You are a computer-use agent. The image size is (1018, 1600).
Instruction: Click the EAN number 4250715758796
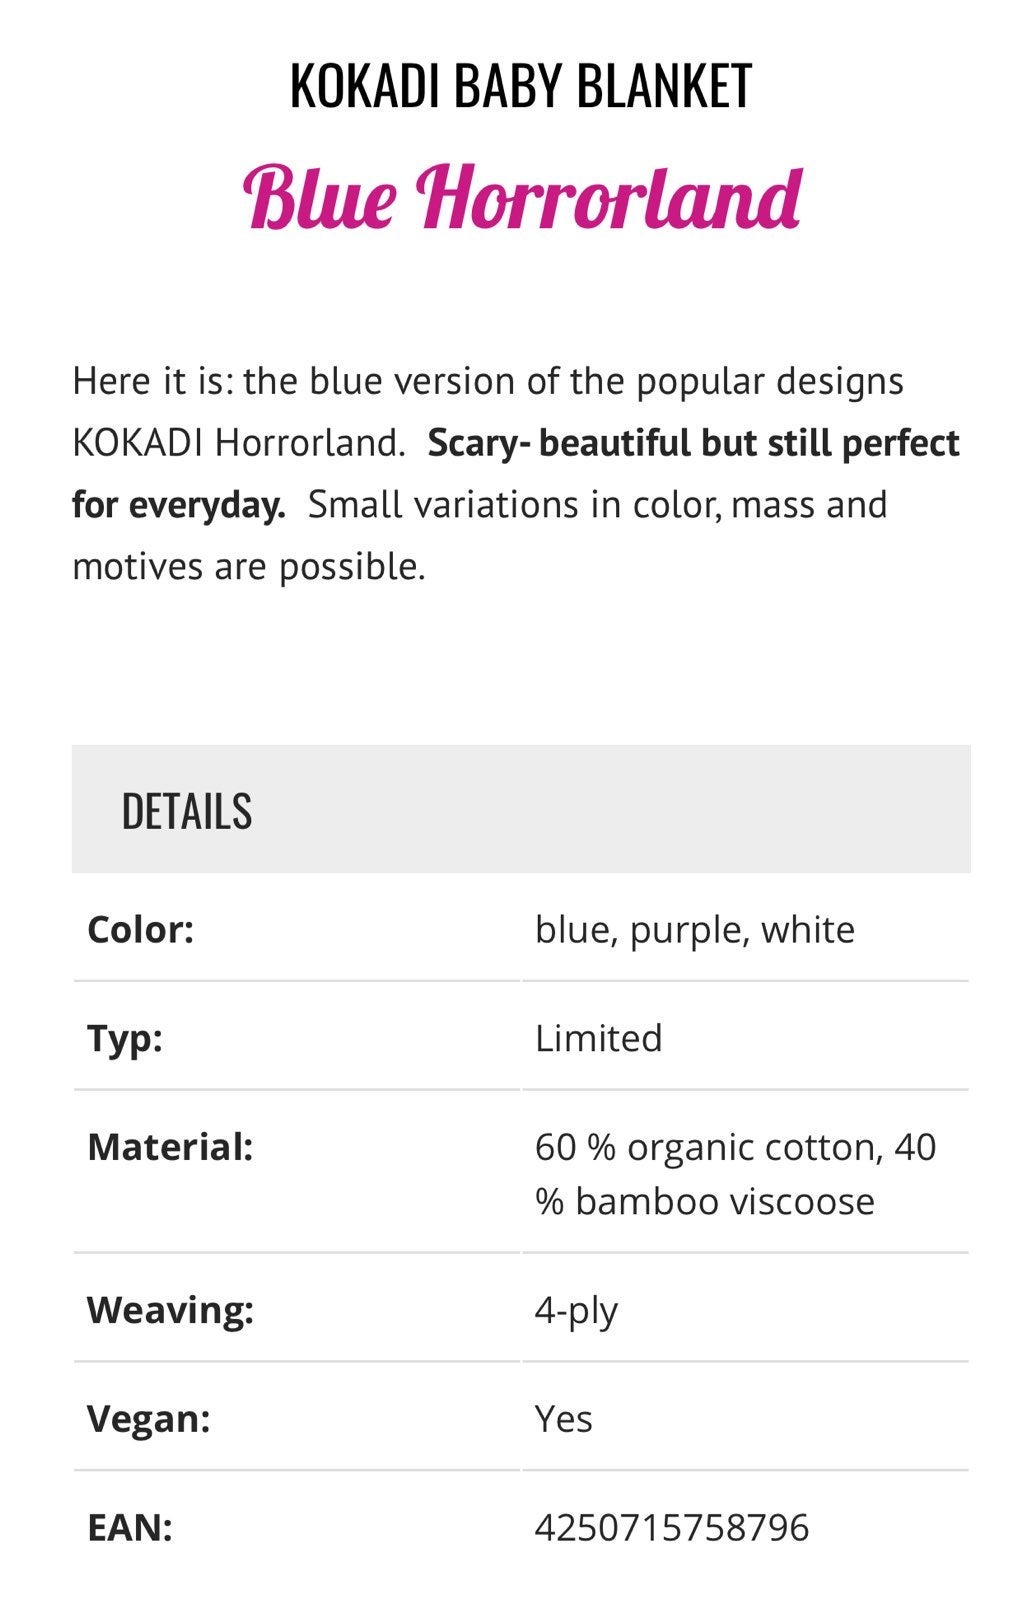672,1528
